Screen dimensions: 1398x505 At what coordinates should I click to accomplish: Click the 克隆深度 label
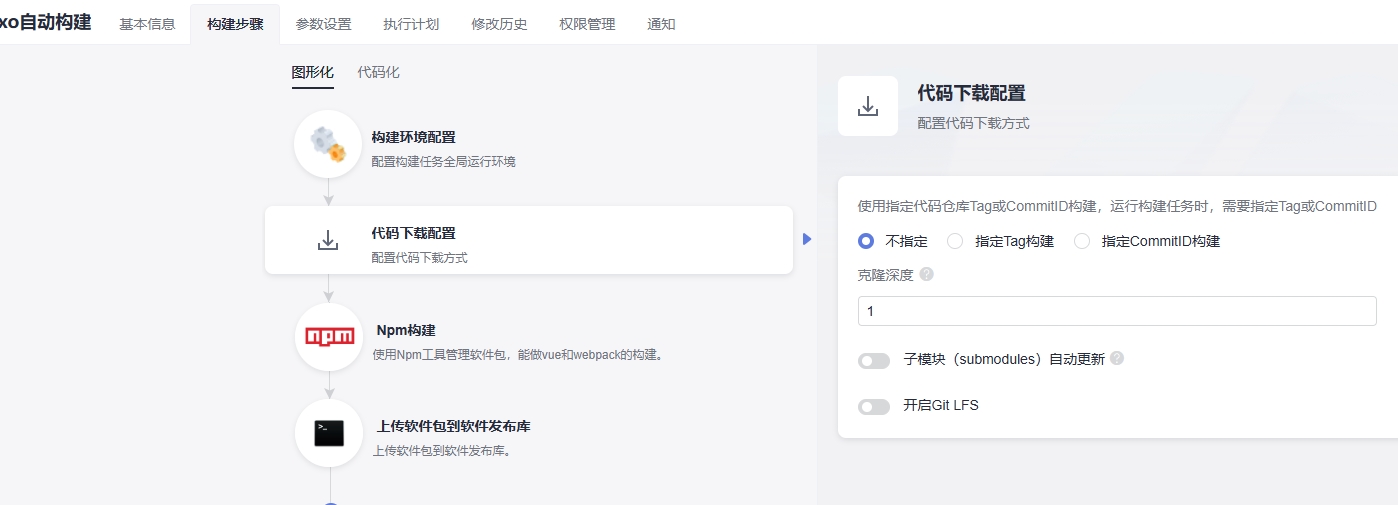click(x=885, y=275)
